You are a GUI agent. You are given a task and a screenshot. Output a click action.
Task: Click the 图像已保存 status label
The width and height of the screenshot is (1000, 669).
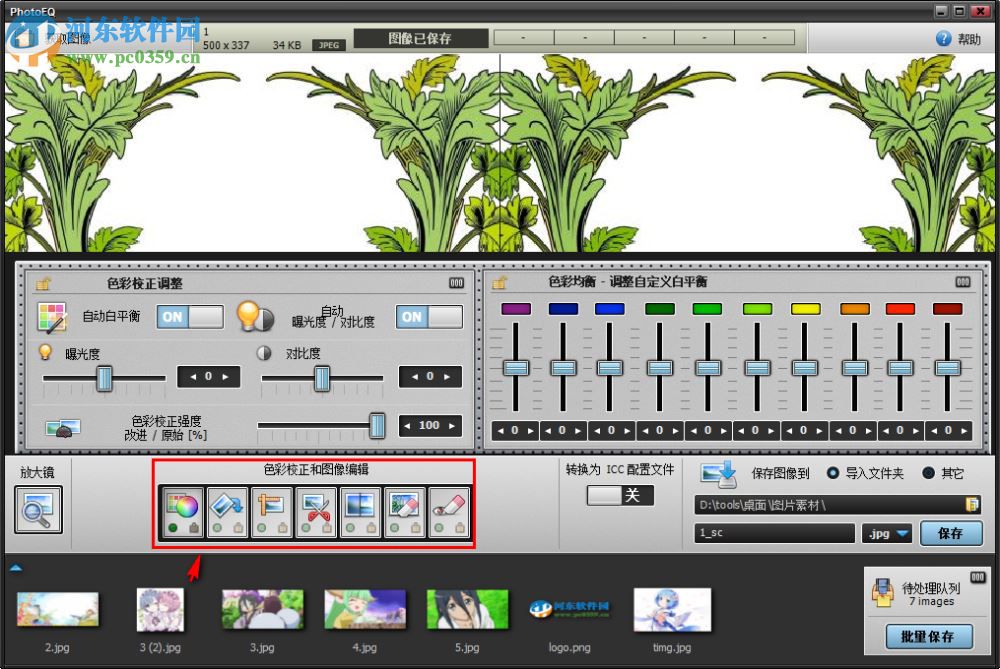point(420,38)
